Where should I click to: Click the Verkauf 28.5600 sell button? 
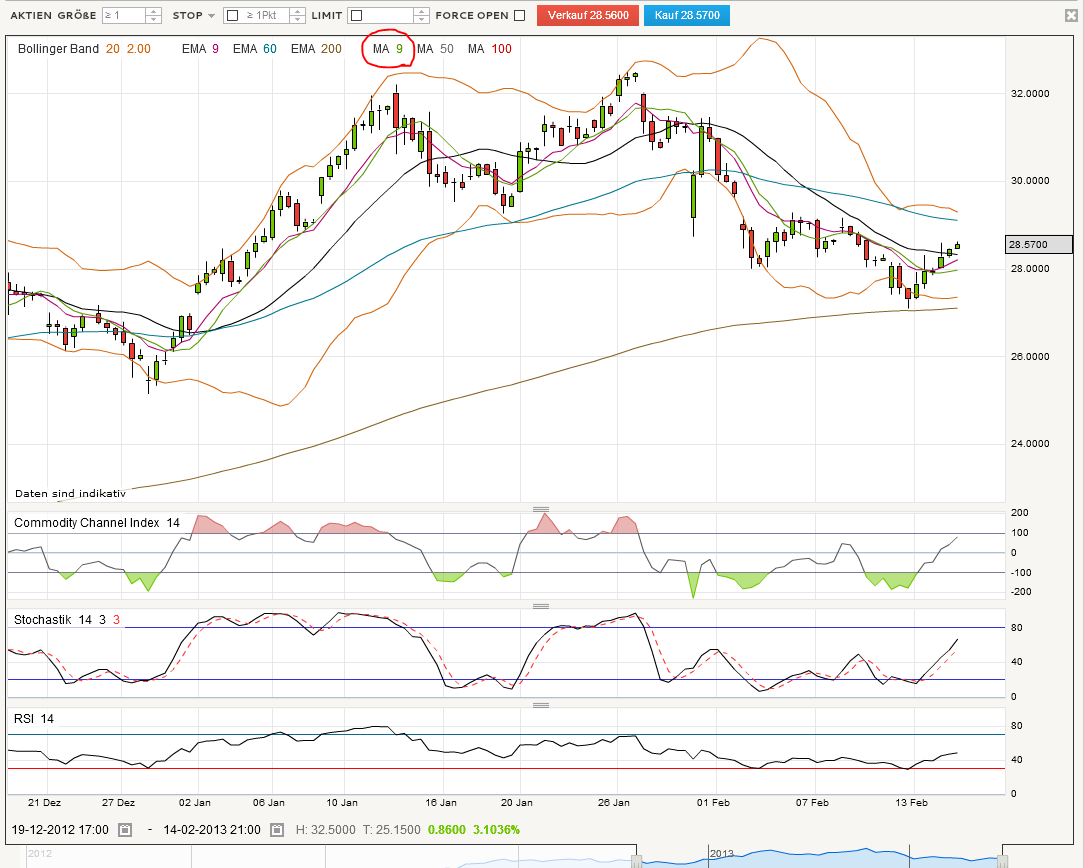pyautogui.click(x=588, y=15)
